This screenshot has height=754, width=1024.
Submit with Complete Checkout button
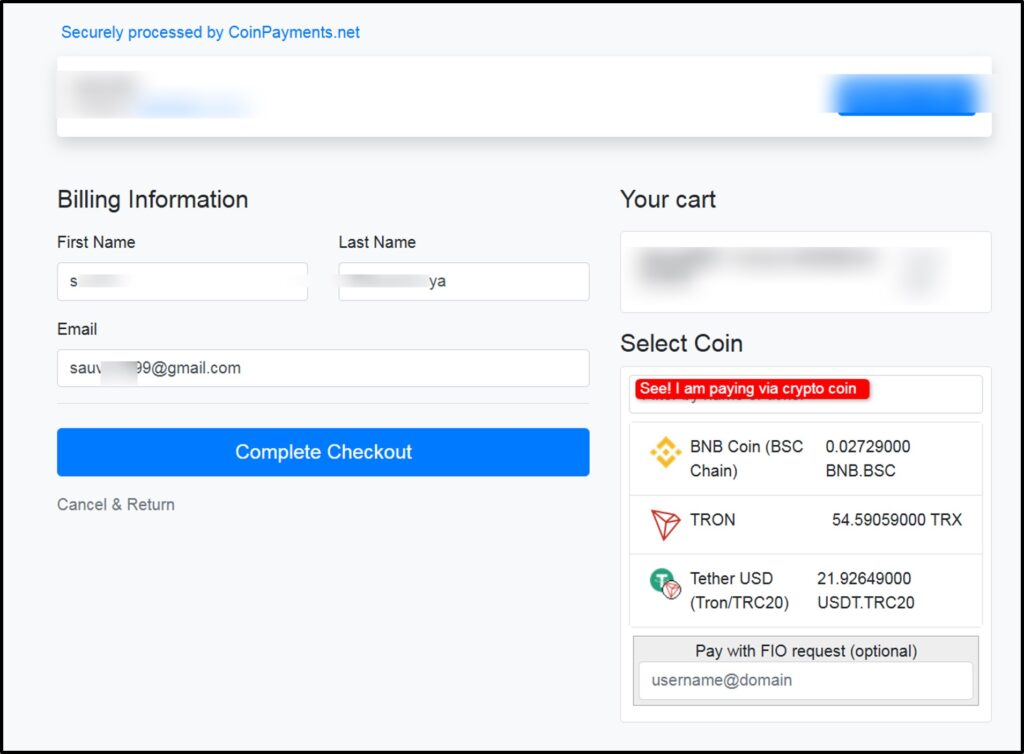(x=323, y=452)
